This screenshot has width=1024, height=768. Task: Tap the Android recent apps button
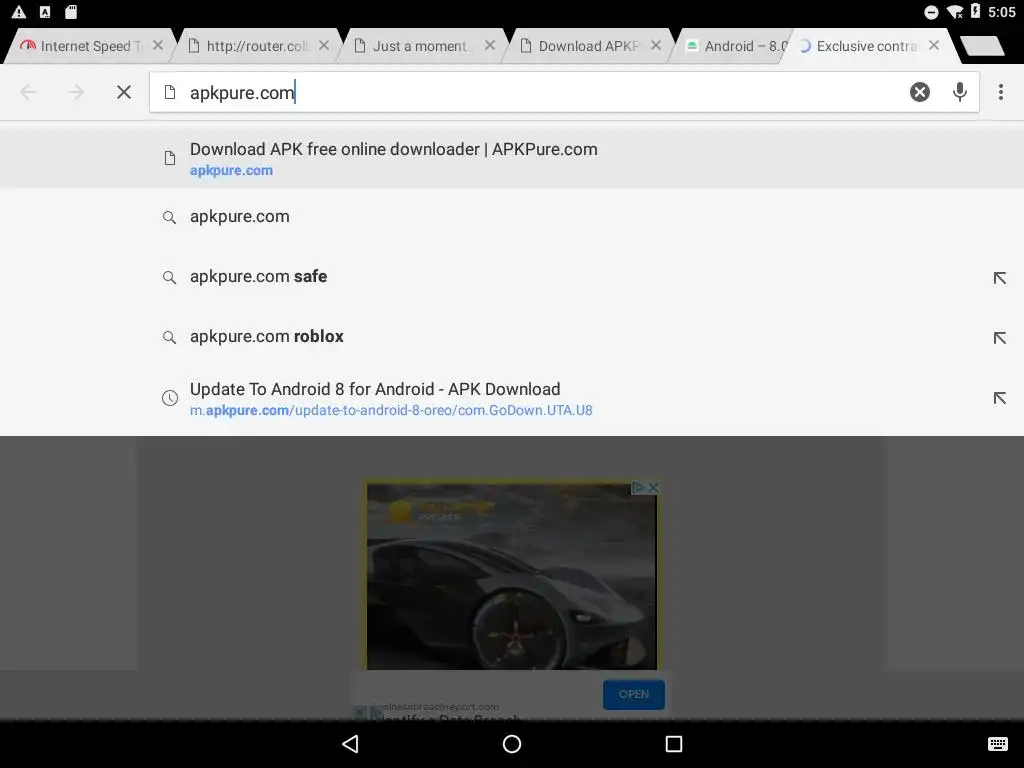pyautogui.click(x=673, y=744)
